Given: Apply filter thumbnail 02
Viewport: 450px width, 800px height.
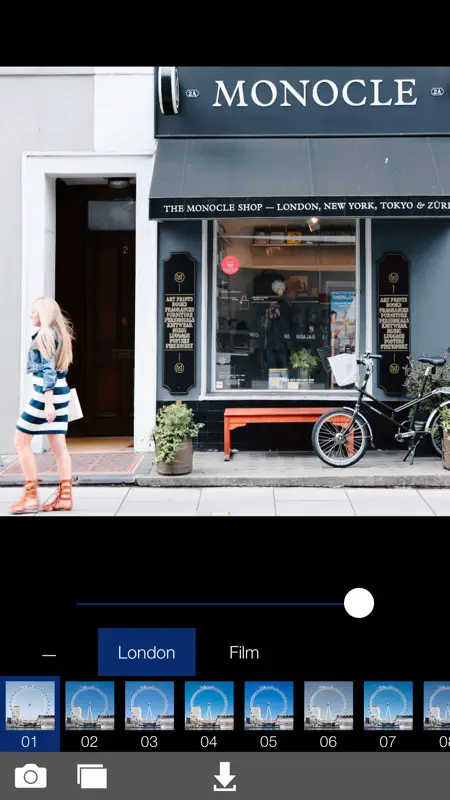Looking at the screenshot, I should (89, 714).
